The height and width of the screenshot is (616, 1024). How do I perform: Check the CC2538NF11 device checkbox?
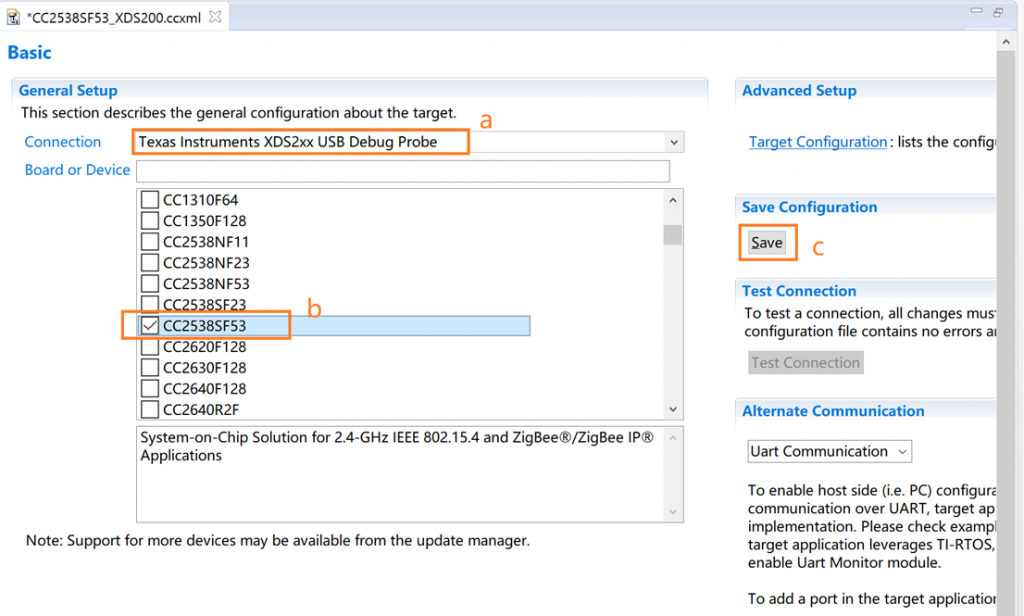(150, 241)
